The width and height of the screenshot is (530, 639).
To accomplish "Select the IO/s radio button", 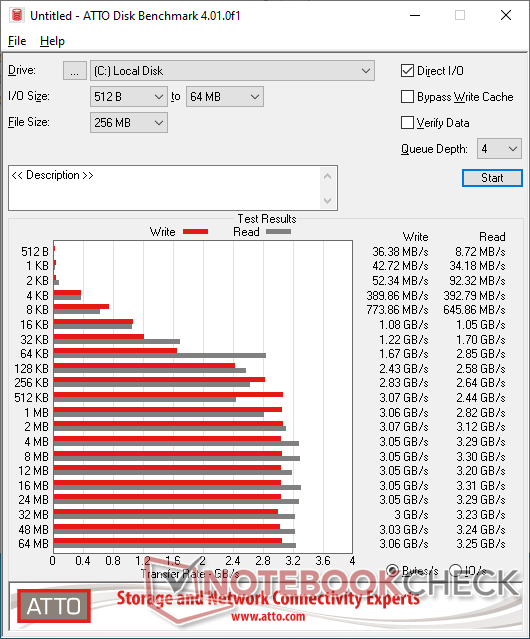I will coord(455,570).
